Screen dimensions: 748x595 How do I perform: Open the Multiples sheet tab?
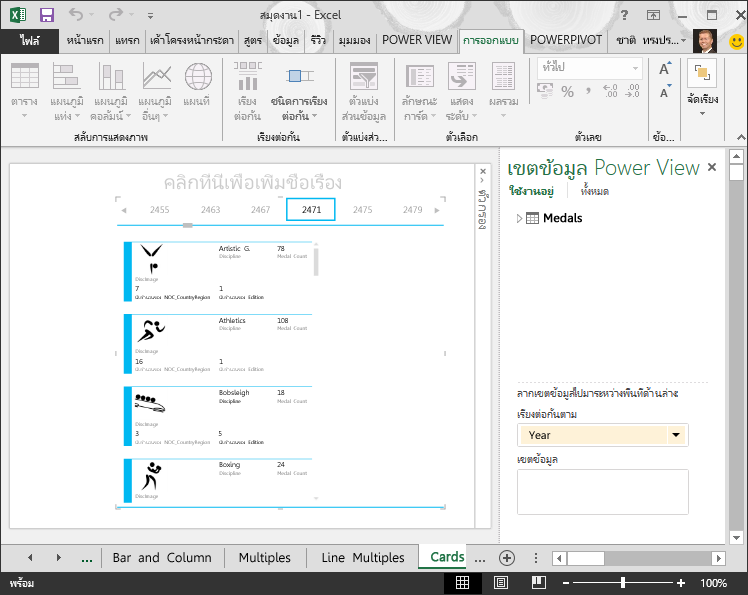[x=264, y=557]
